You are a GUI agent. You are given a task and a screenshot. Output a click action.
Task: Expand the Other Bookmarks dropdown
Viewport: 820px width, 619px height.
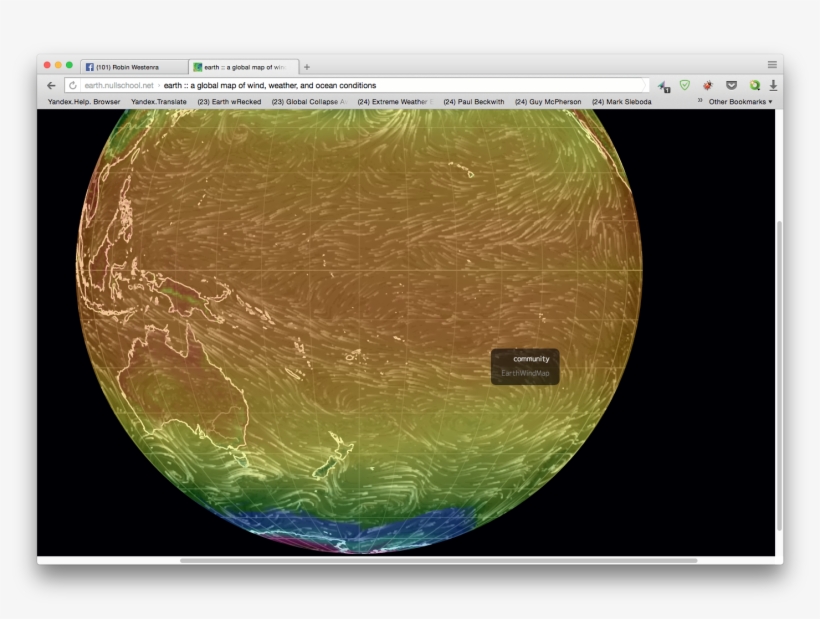point(740,102)
